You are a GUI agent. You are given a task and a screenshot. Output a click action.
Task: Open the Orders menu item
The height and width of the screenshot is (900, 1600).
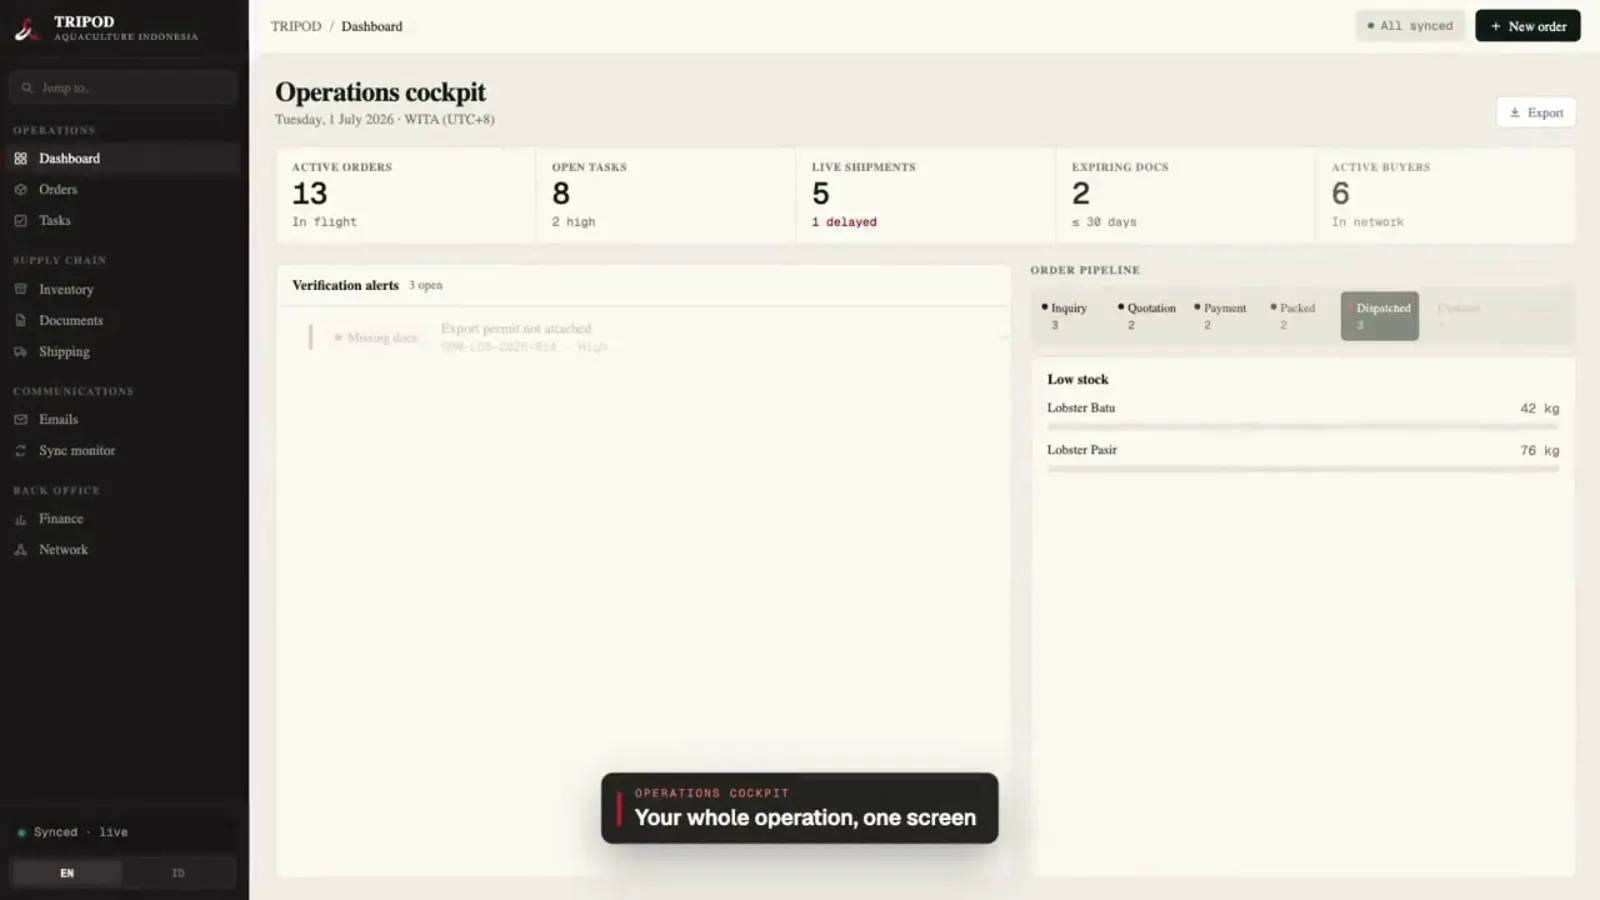pos(124,189)
